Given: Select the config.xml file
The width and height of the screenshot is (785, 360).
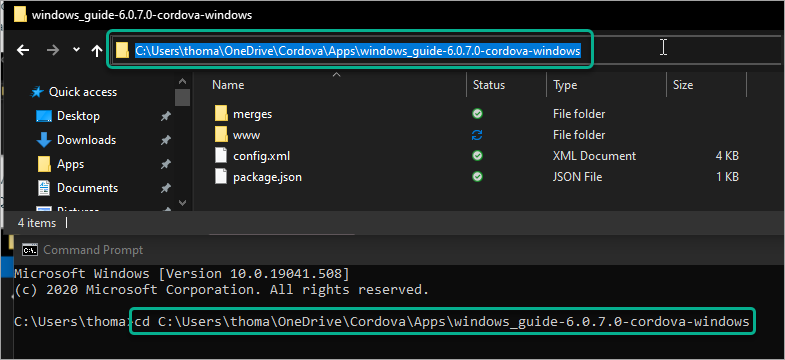Looking at the screenshot, I should click(261, 156).
